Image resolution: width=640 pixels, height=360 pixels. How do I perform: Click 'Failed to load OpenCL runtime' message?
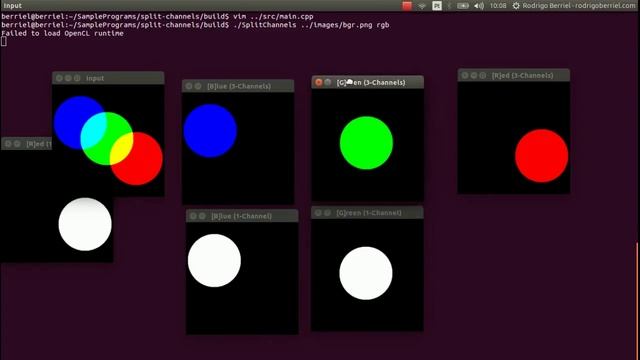[62, 33]
